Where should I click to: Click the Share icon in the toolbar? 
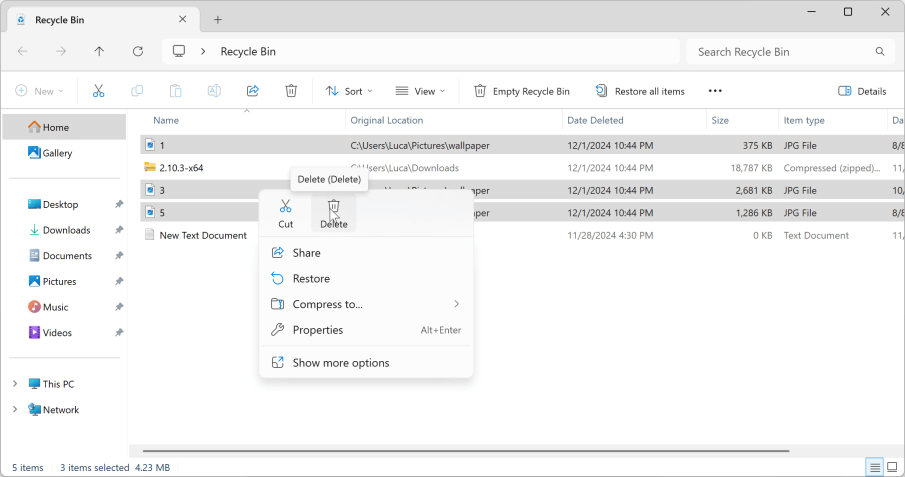253,91
